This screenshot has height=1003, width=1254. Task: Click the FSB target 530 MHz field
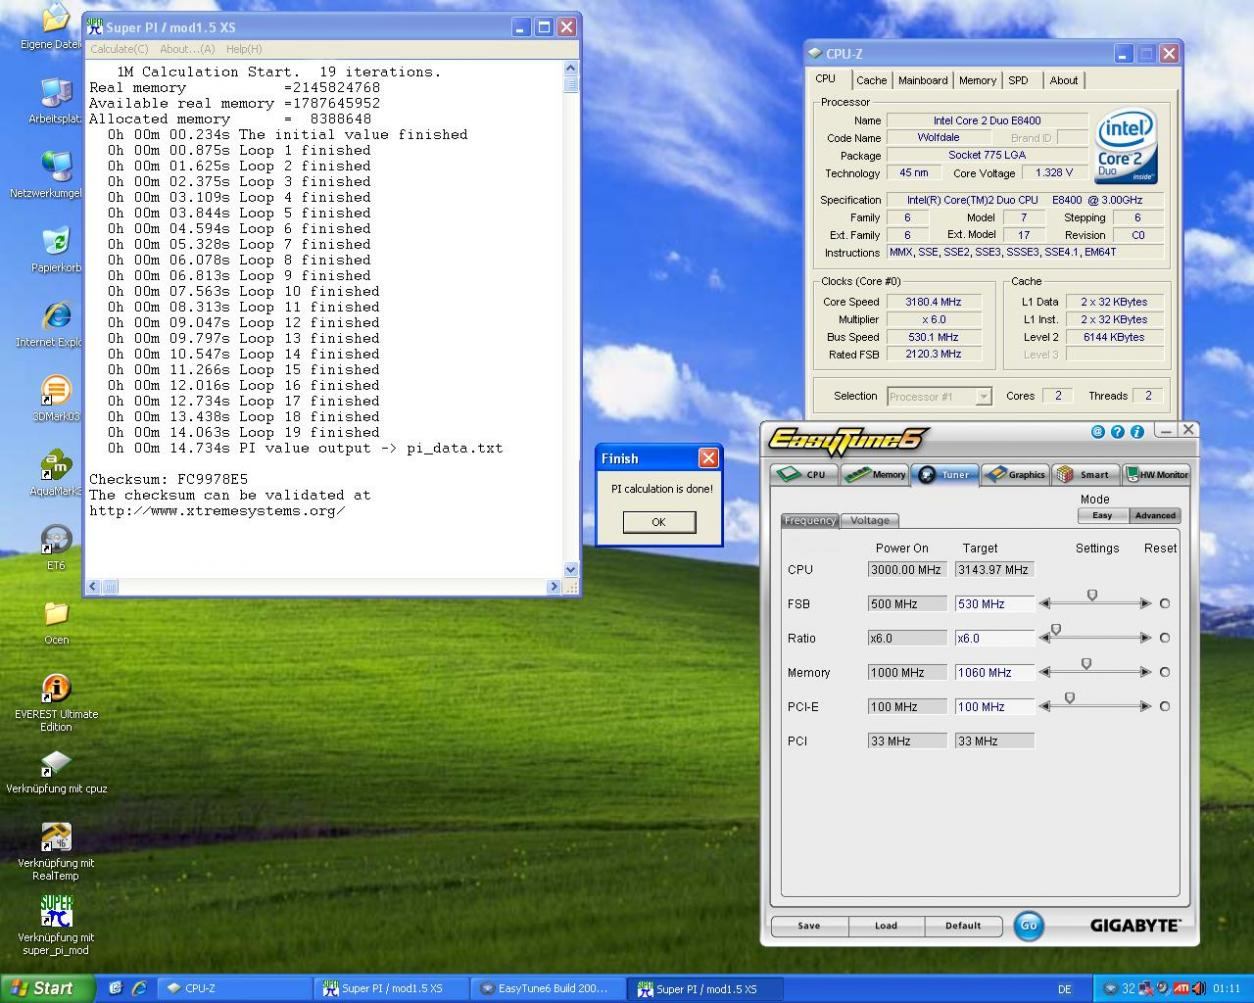coord(994,604)
